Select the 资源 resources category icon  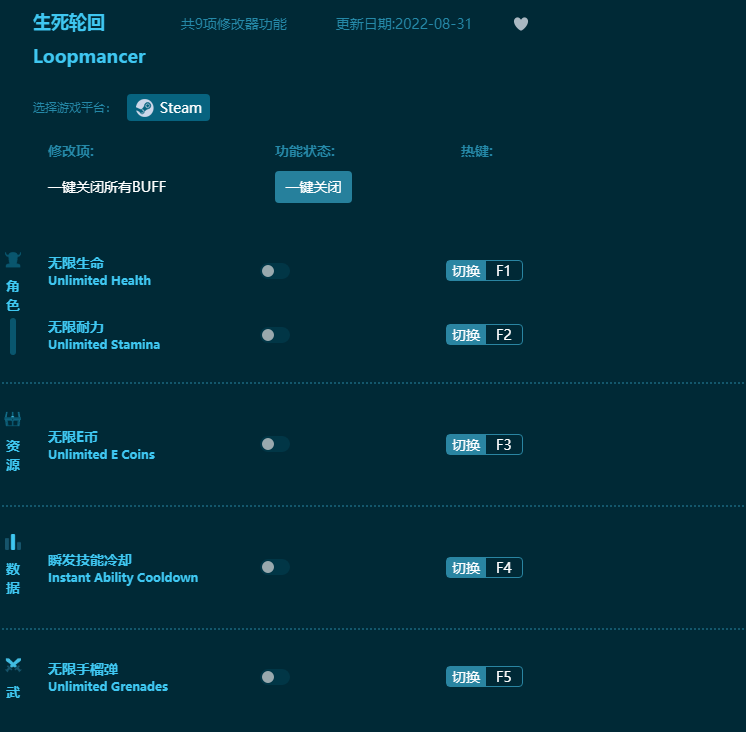point(13,419)
